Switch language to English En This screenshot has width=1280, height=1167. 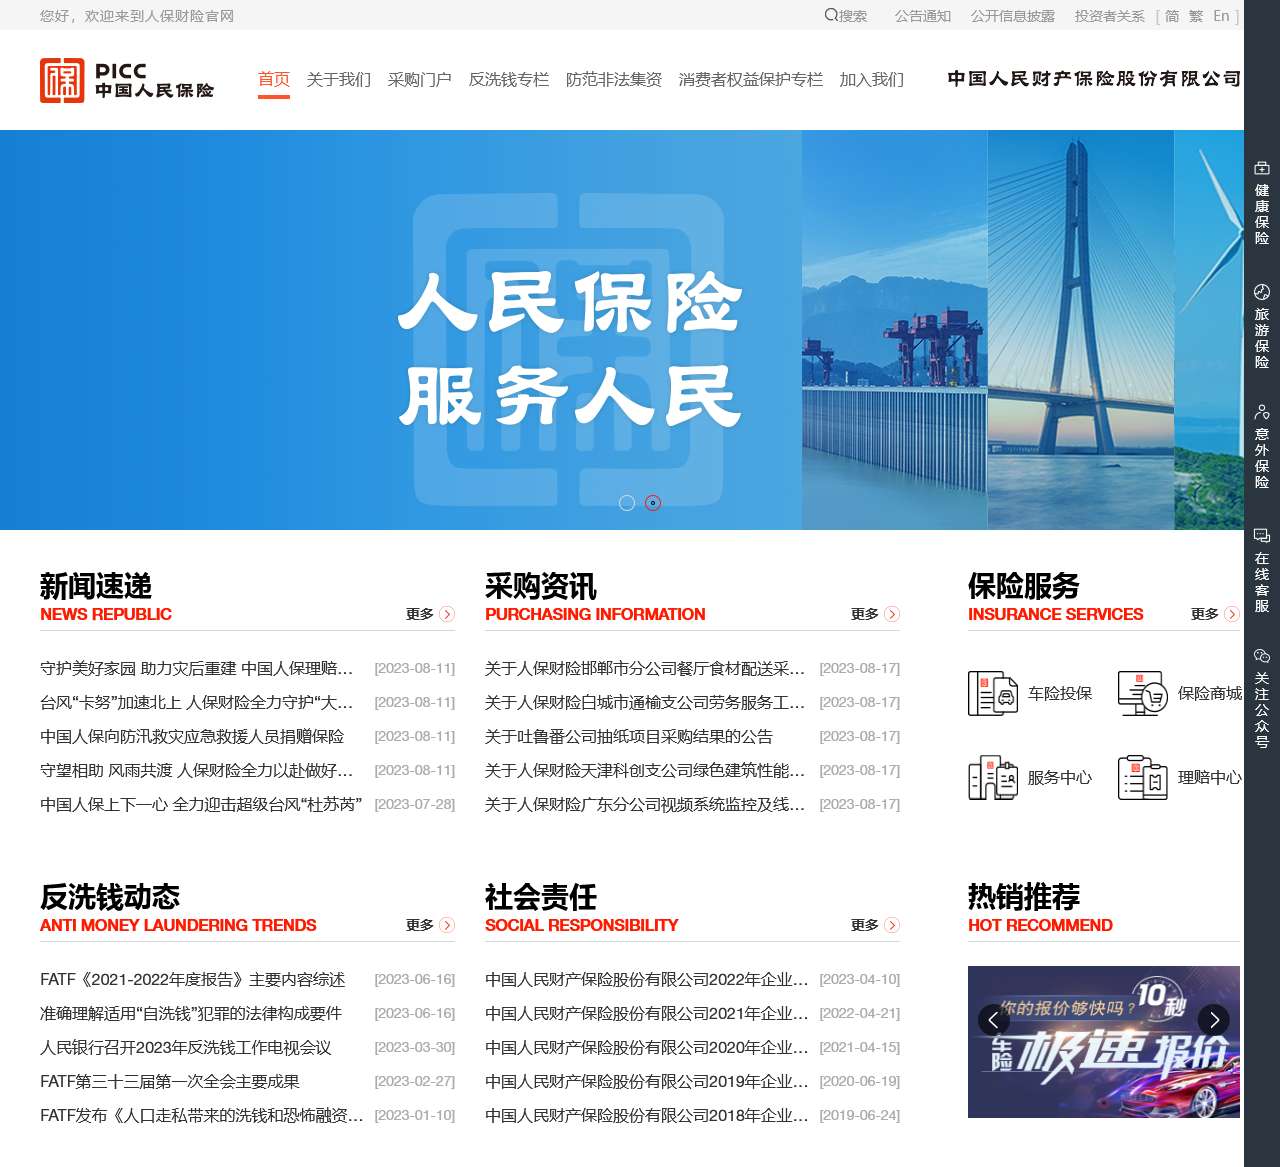point(1221,16)
